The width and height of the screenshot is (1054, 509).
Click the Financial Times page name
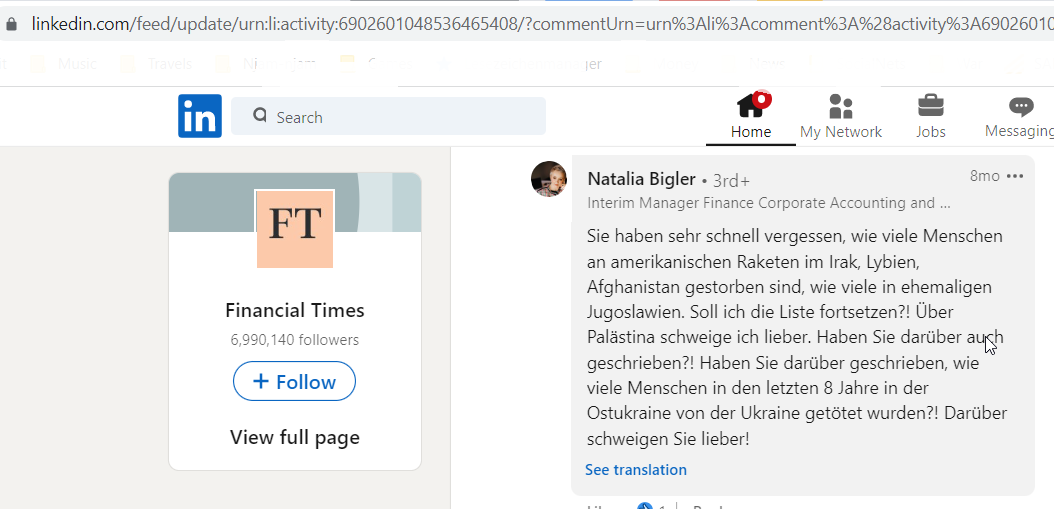tap(294, 310)
